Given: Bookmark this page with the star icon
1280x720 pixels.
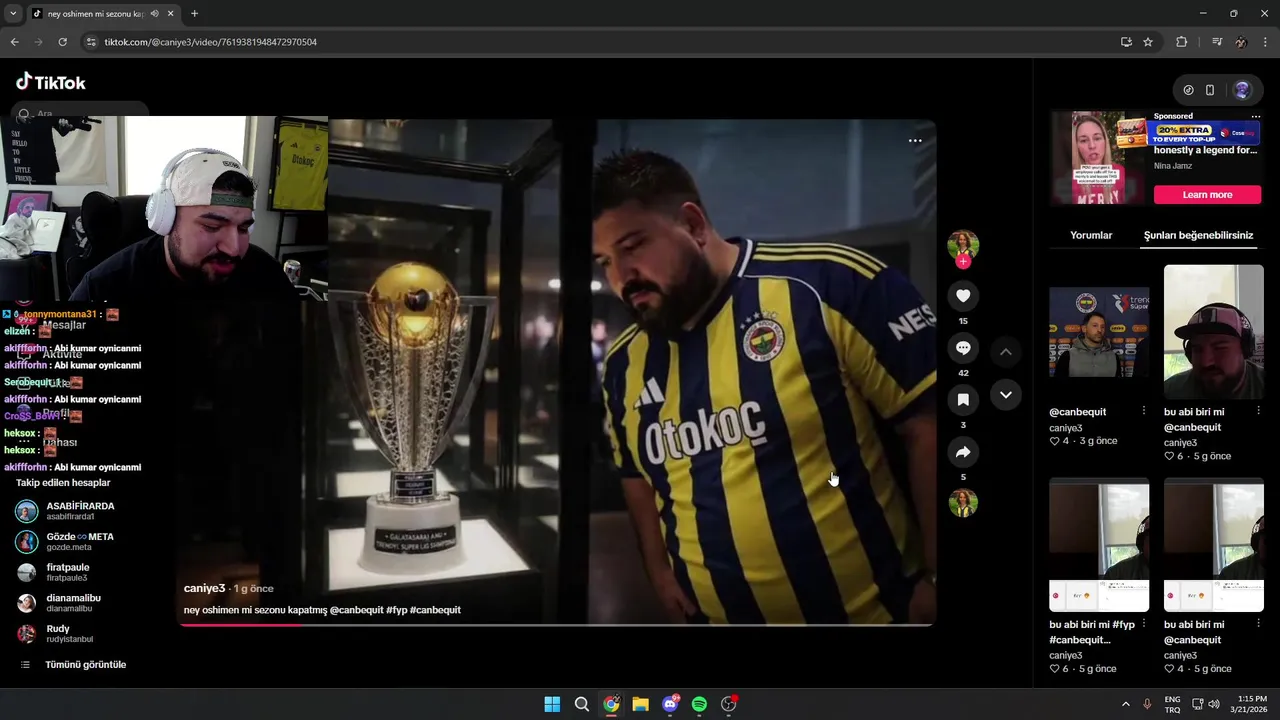Looking at the screenshot, I should click(x=1148, y=42).
